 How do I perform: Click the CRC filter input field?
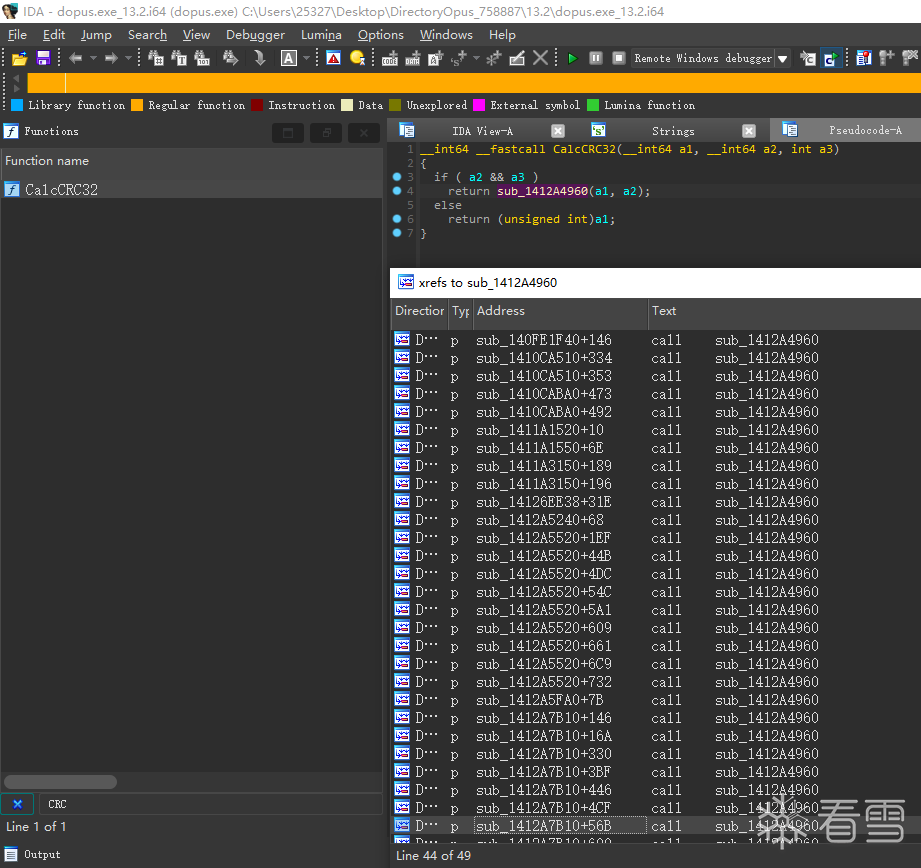click(x=211, y=805)
